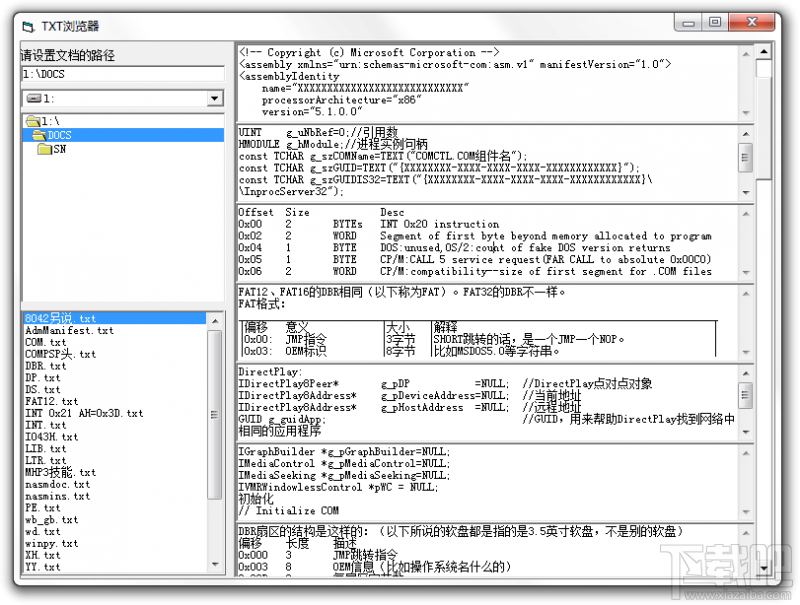Open the drive dropdown arrow
Screen dimensions: 800x605
(215, 98)
